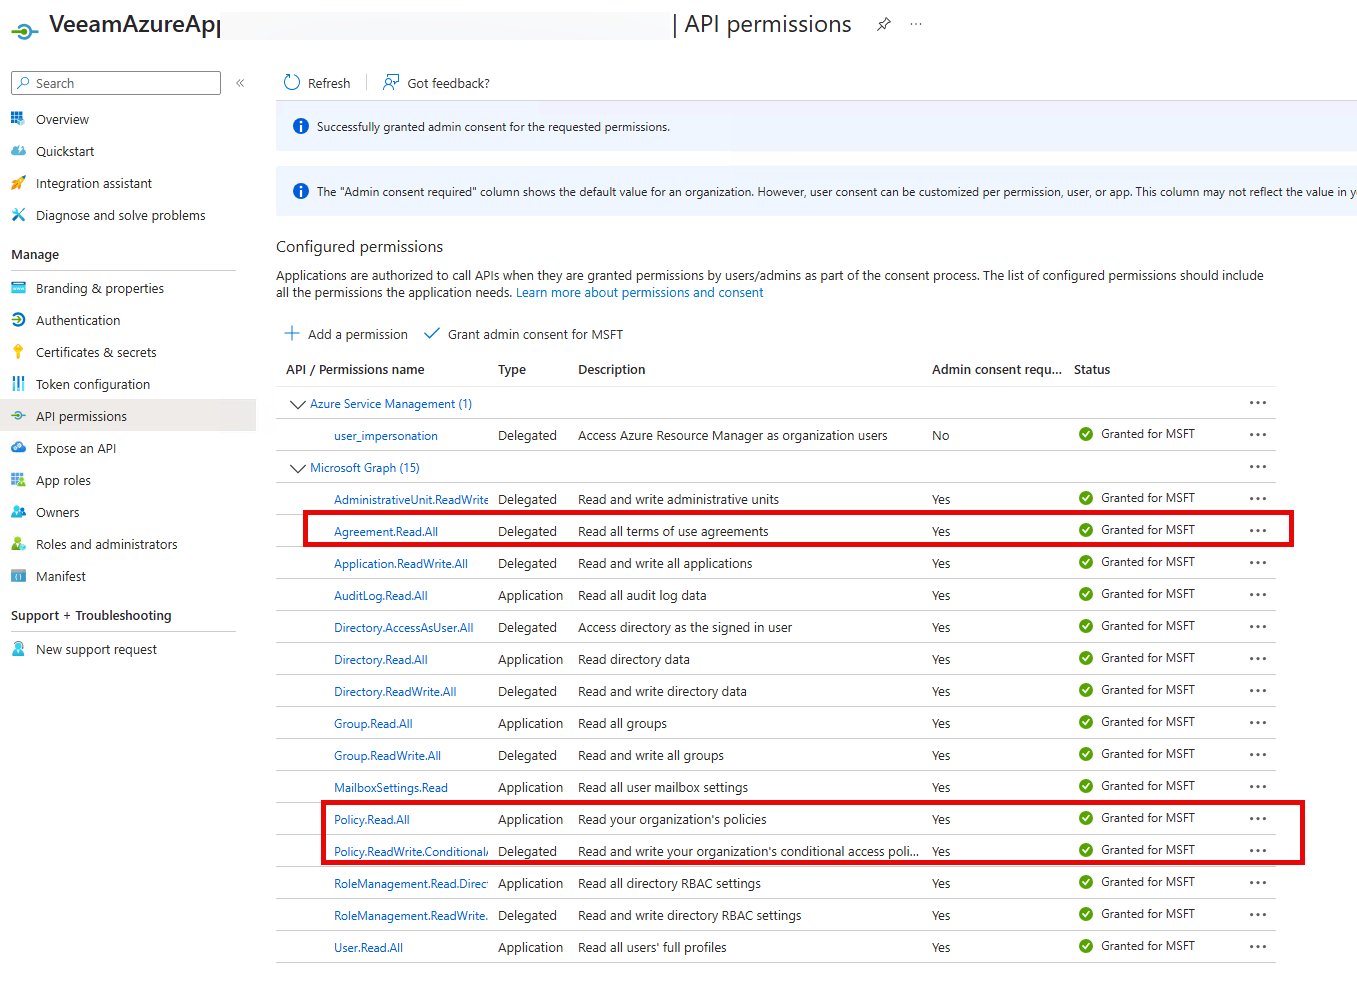Screen dimensions: 1357x1002
Task: Collapse the left navigation sidebar
Action: pos(240,83)
